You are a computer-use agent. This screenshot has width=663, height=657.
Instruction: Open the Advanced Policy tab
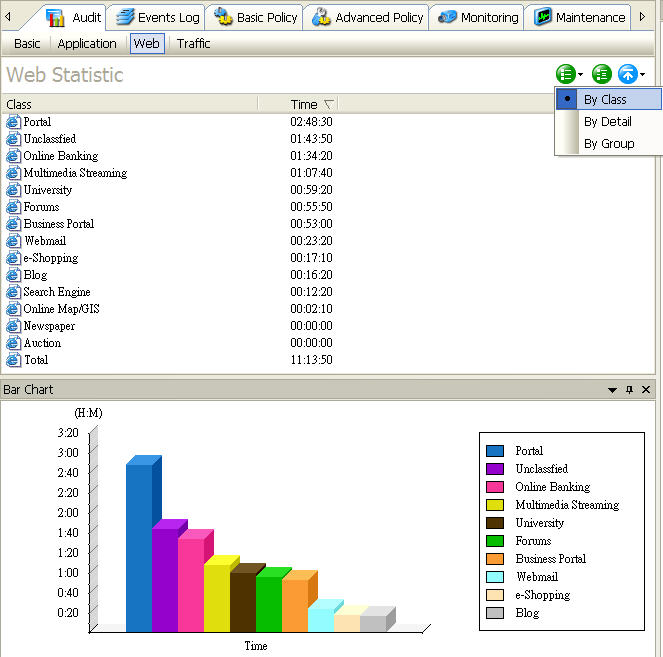click(367, 18)
